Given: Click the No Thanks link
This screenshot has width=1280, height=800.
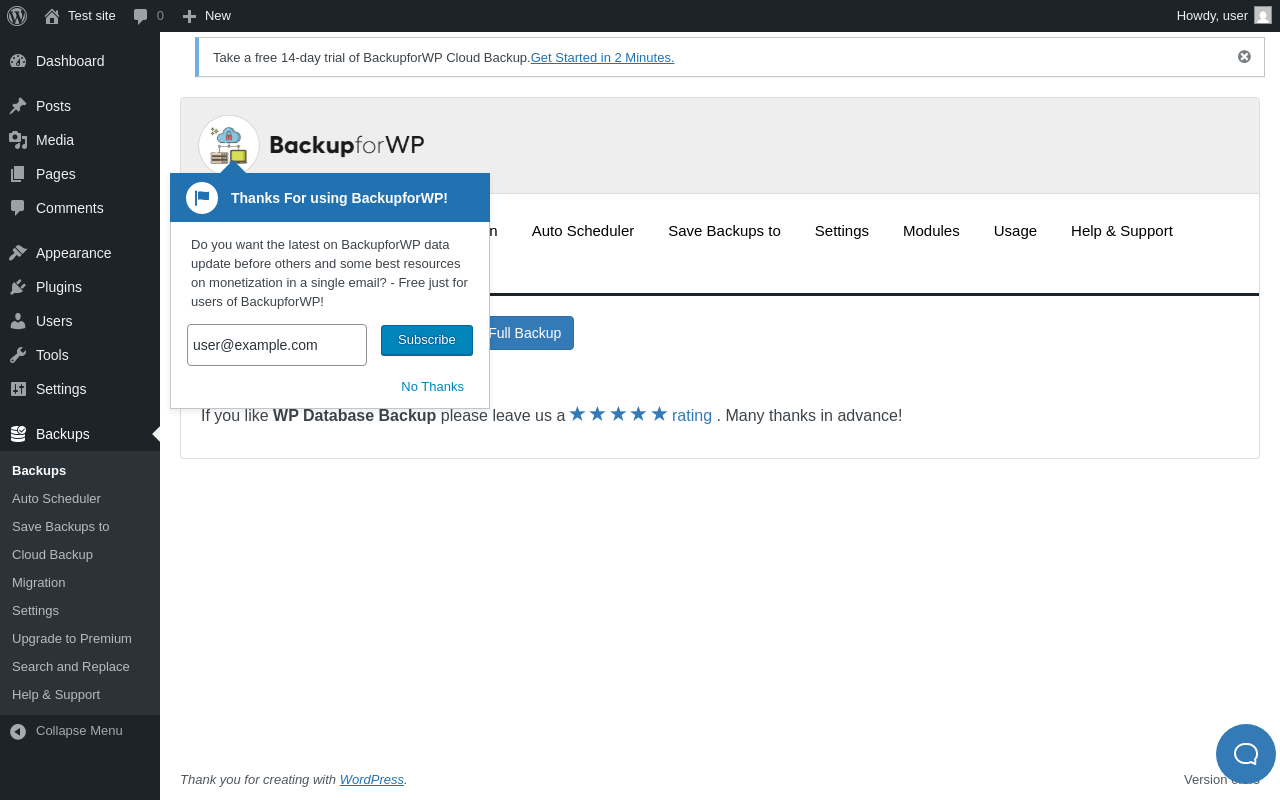Looking at the screenshot, I should (x=433, y=387).
